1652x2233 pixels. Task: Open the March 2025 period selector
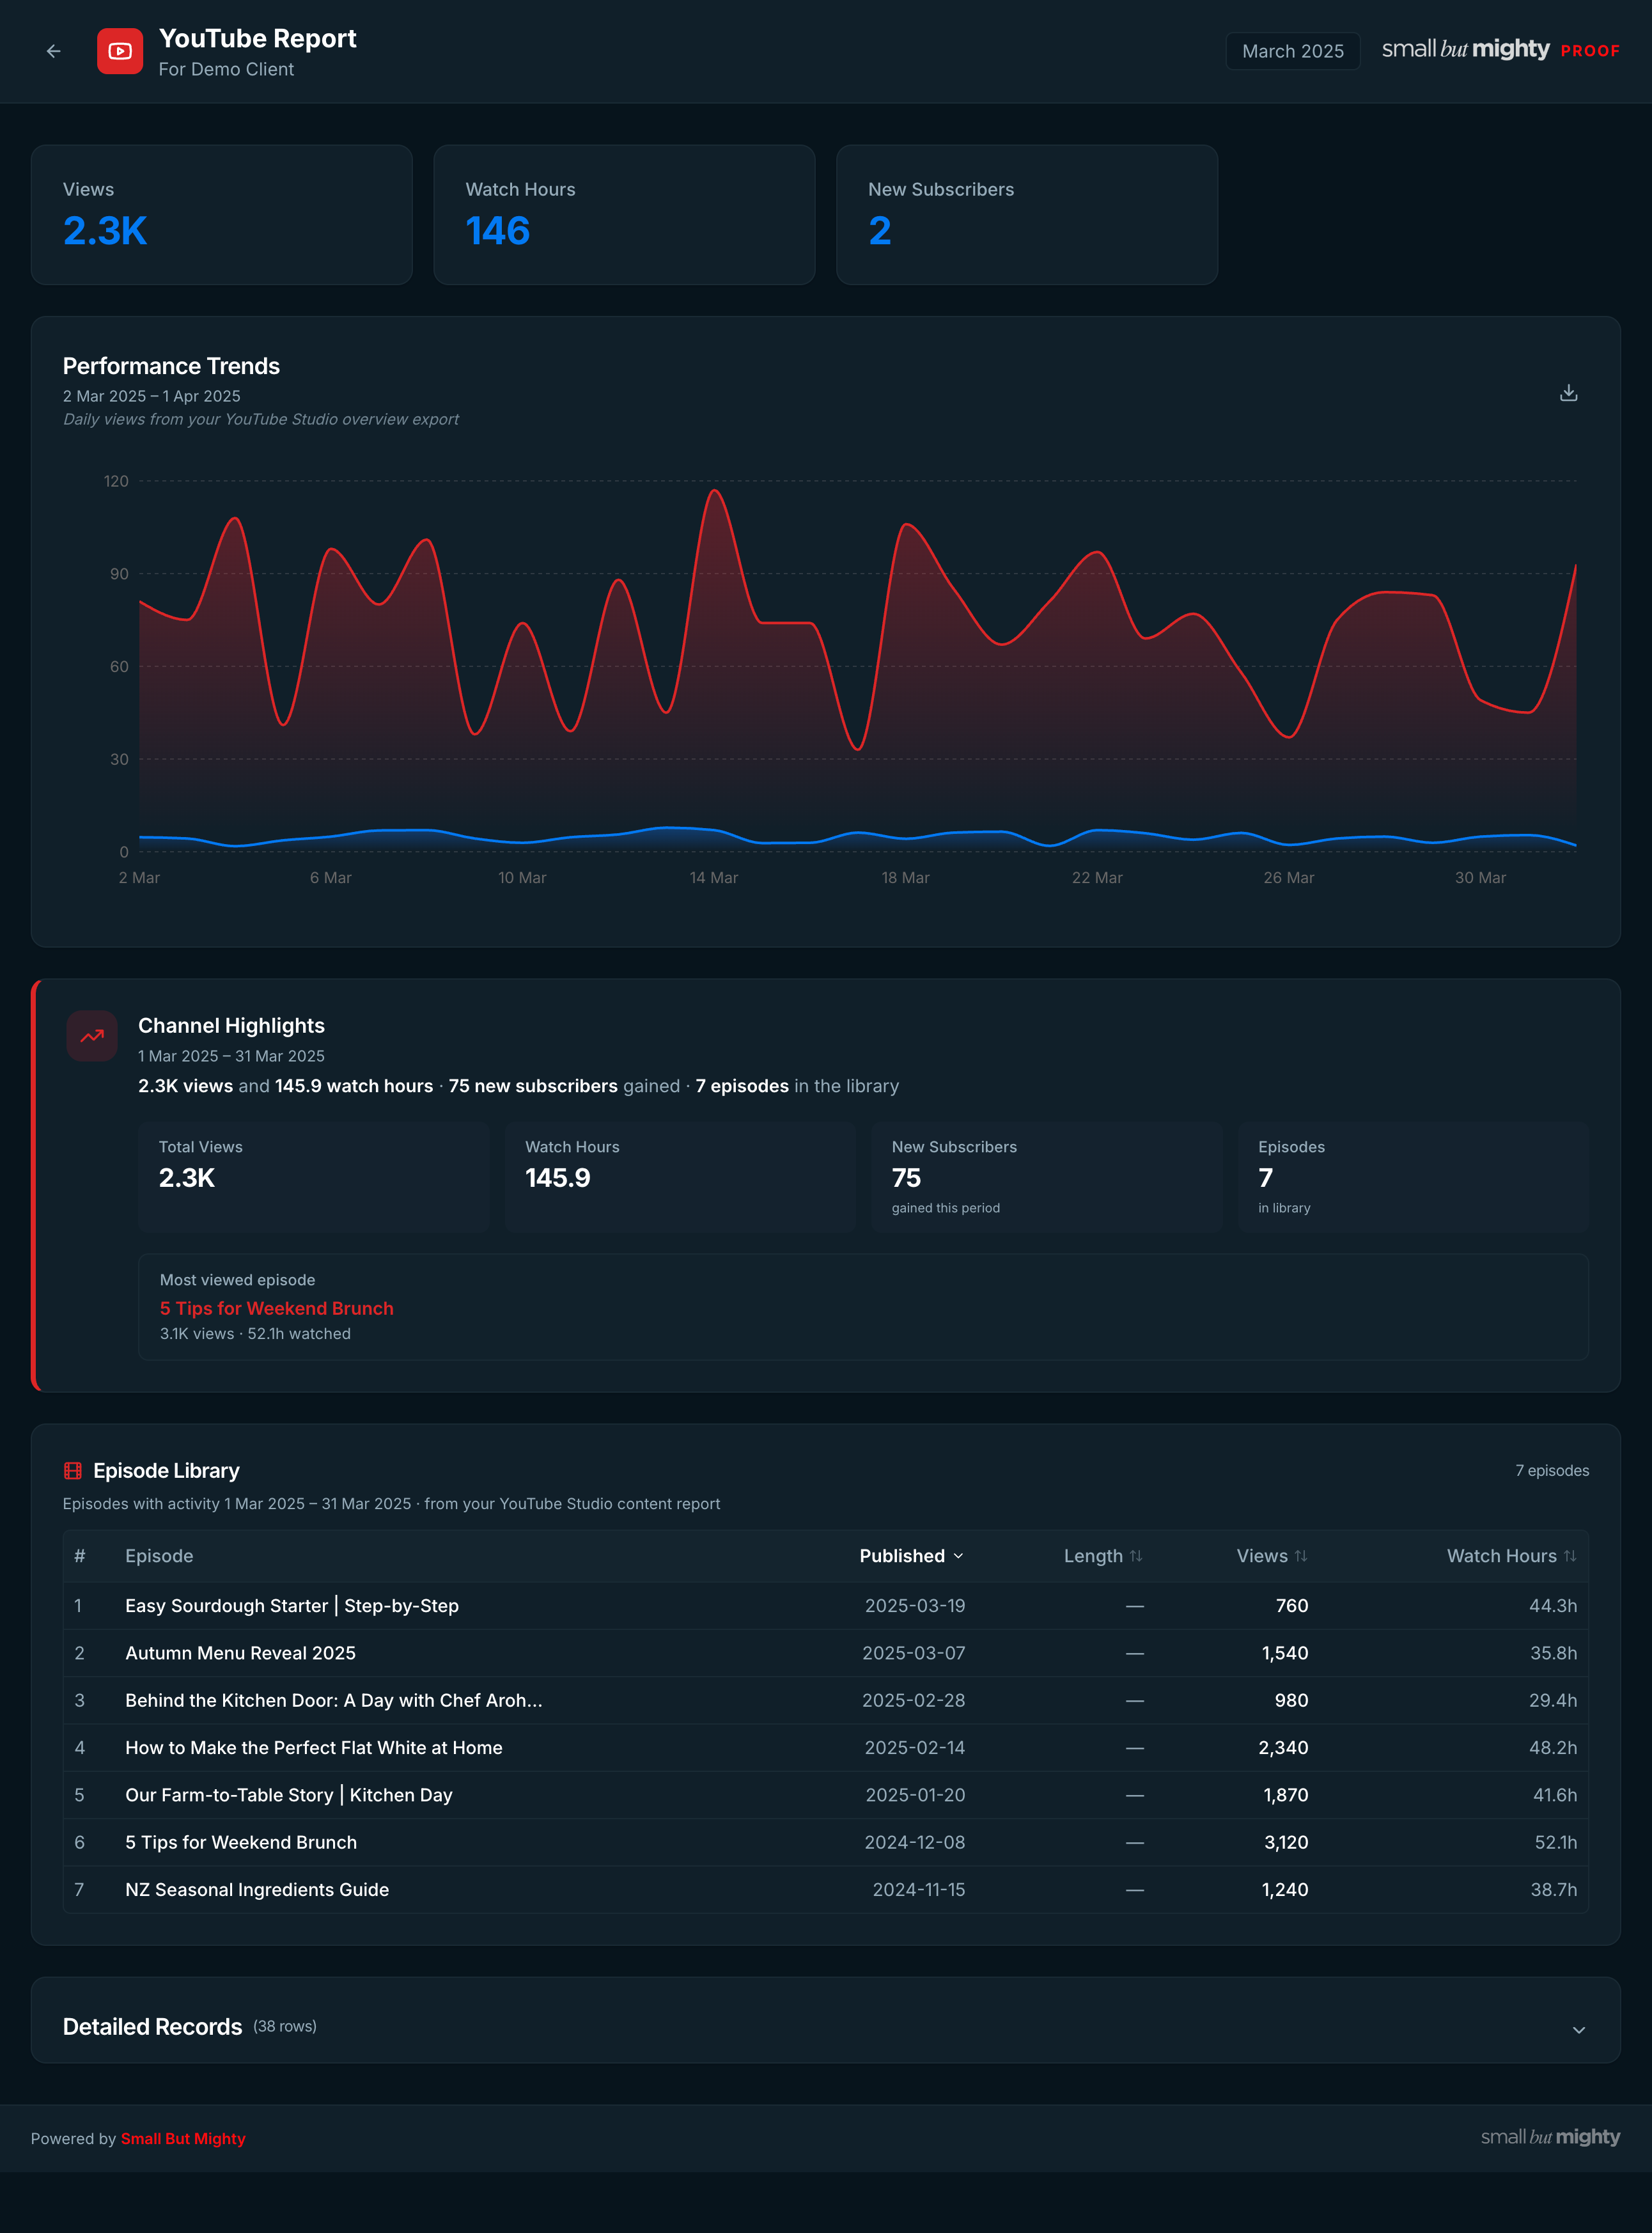point(1292,51)
